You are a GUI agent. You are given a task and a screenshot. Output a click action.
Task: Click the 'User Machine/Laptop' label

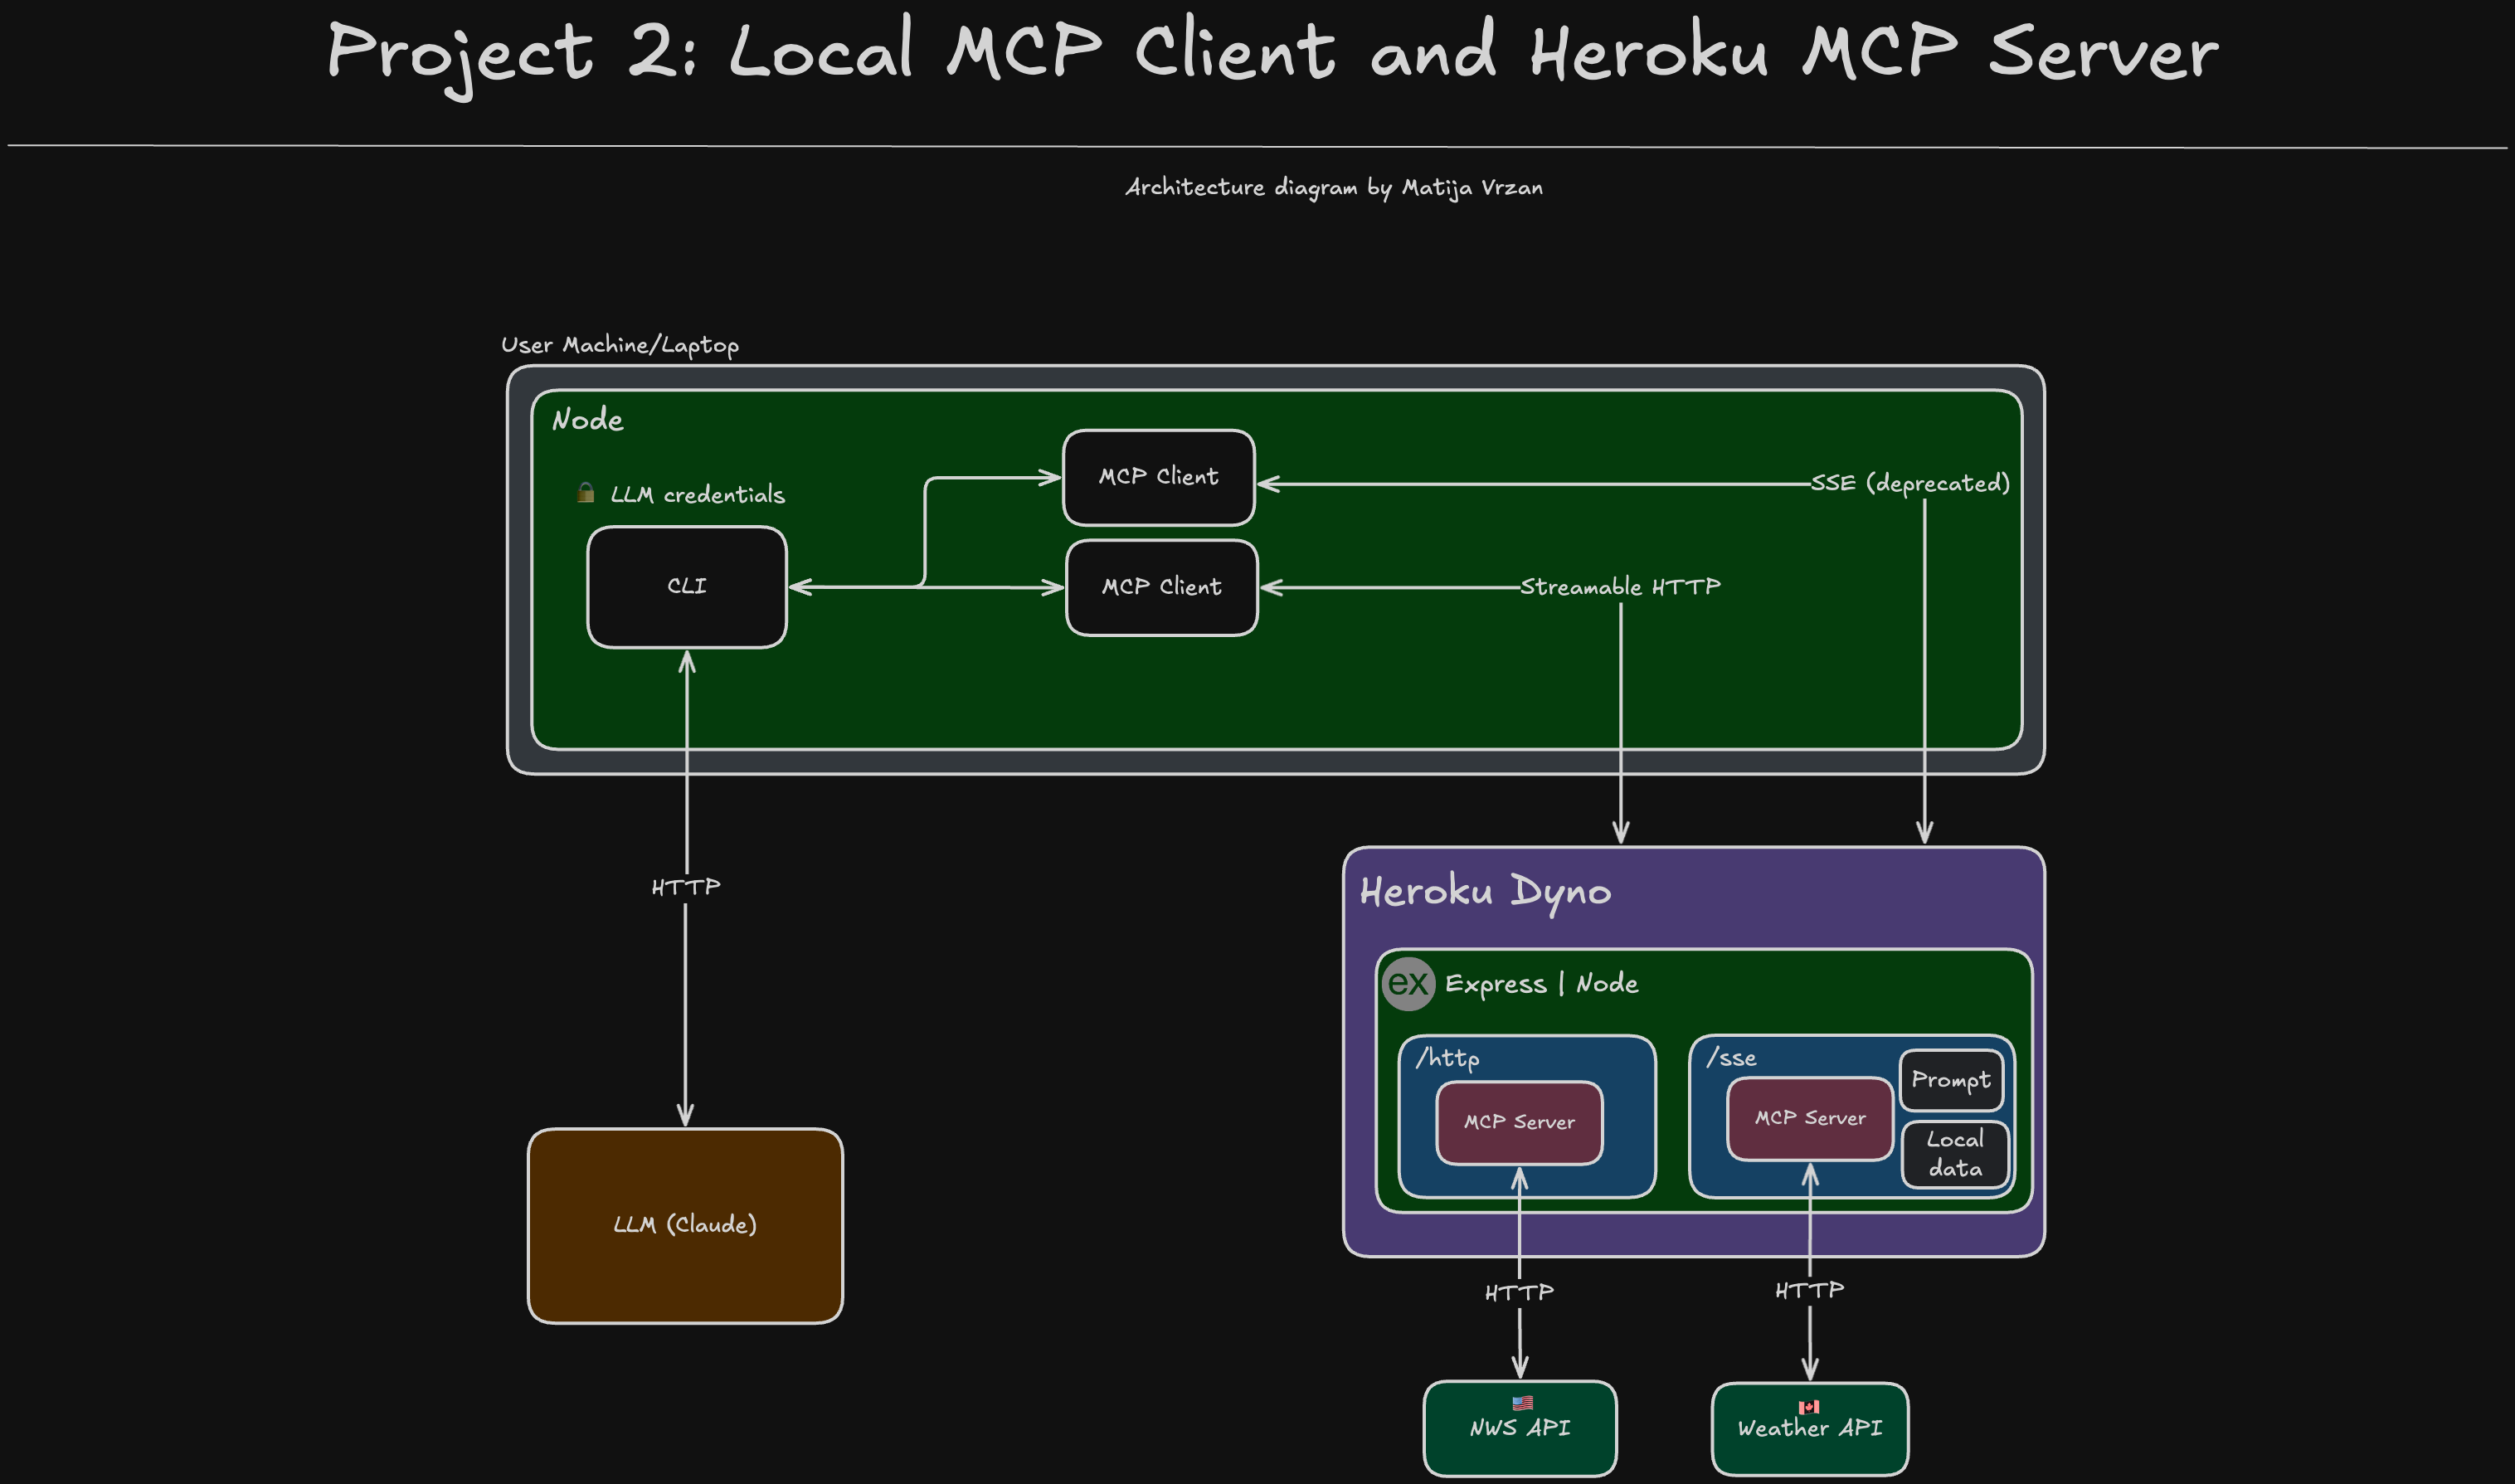coord(619,345)
